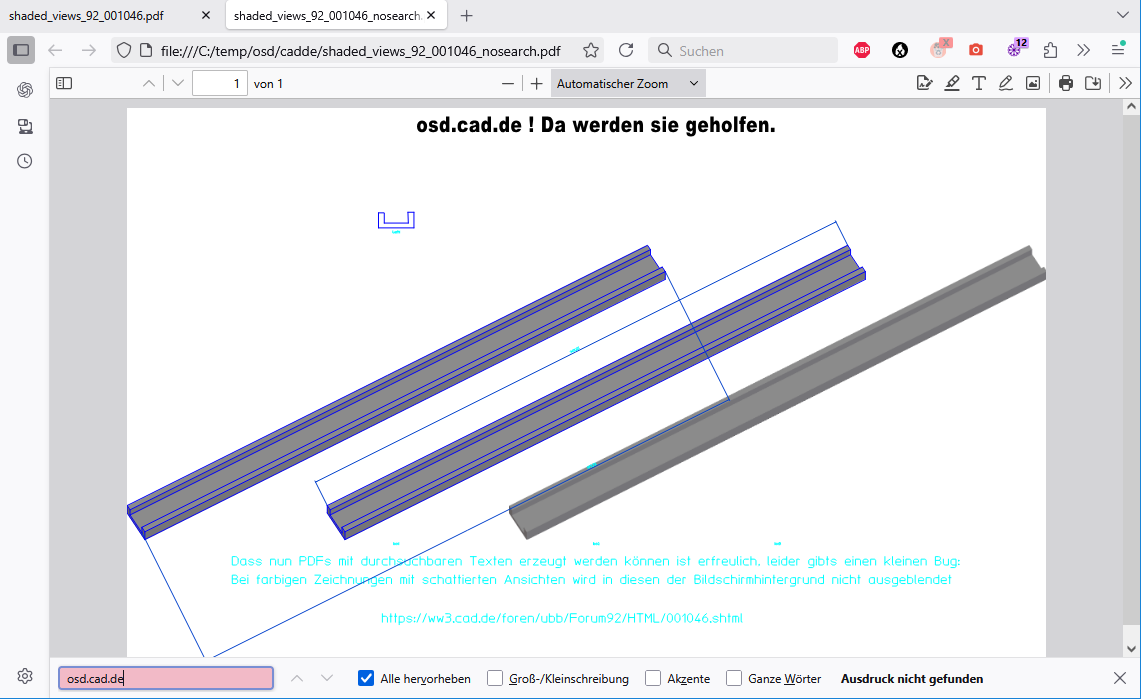The height and width of the screenshot is (699, 1141).
Task: Click the PDF page number field
Action: [x=220, y=84]
